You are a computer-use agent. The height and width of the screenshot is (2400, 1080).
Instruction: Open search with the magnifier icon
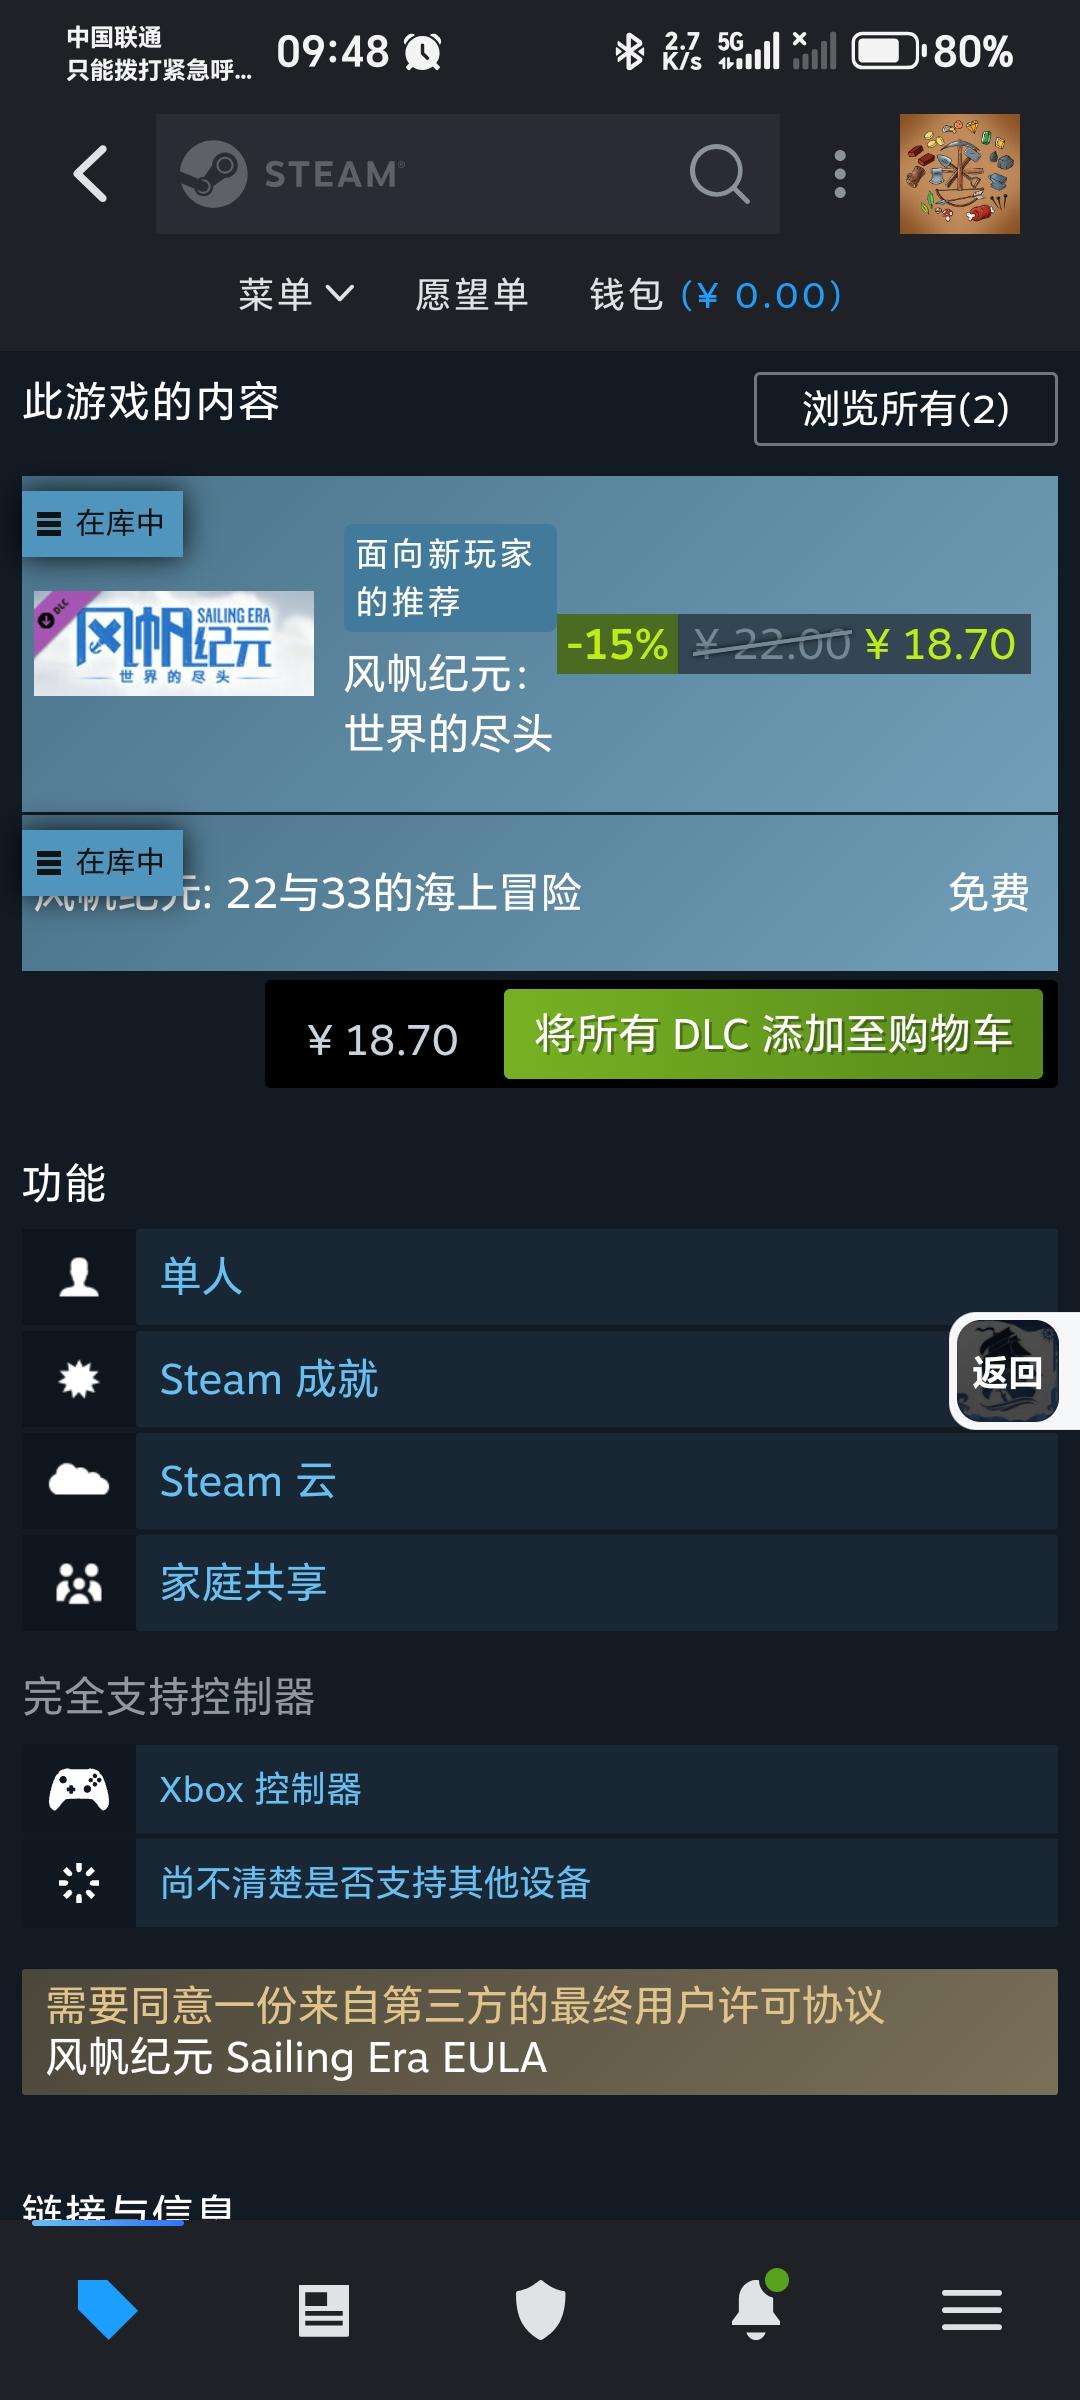pos(719,174)
